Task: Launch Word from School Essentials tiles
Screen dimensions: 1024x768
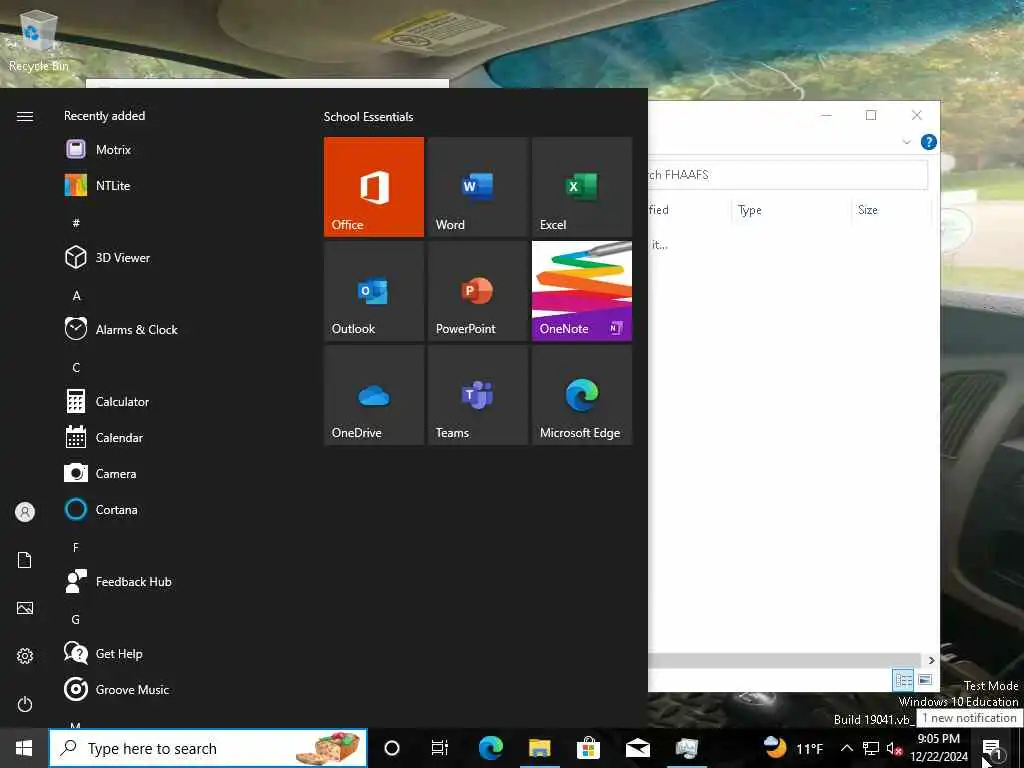Action: click(477, 187)
